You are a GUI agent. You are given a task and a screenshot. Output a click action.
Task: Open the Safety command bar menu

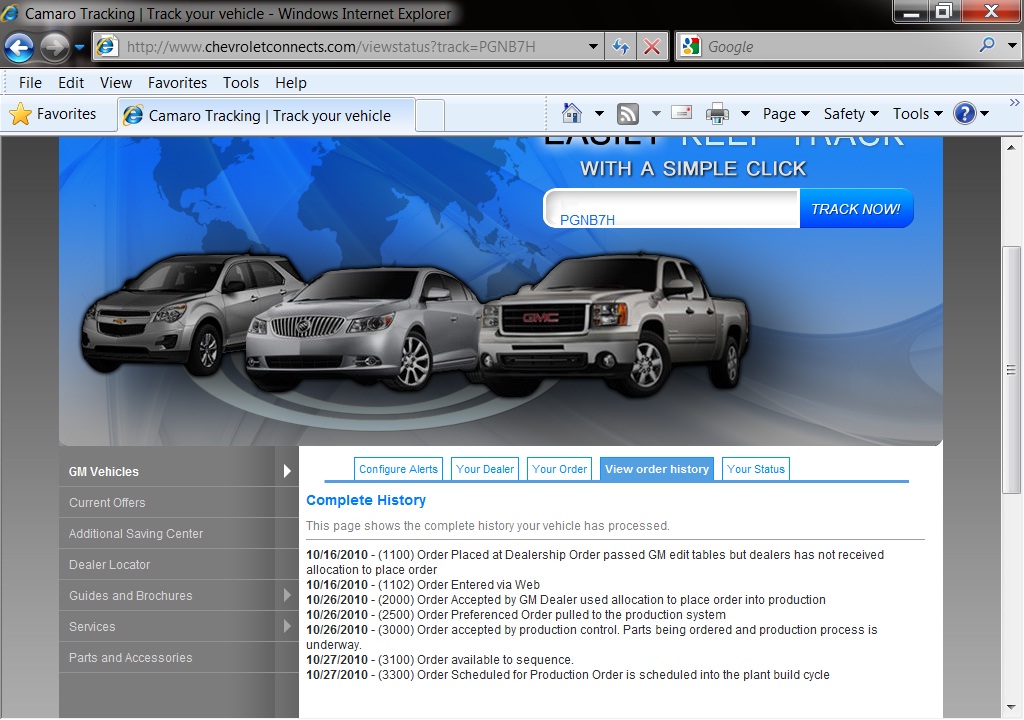851,114
